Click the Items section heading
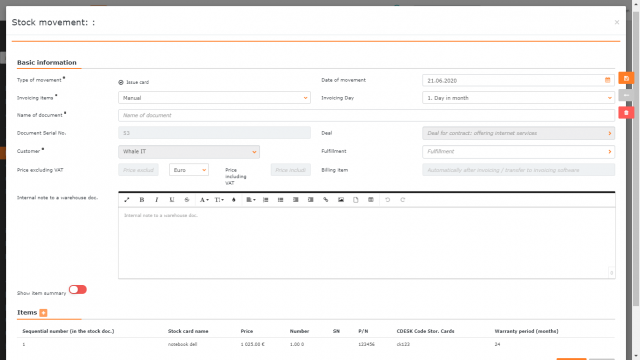The height and width of the screenshot is (360, 640). (27, 312)
